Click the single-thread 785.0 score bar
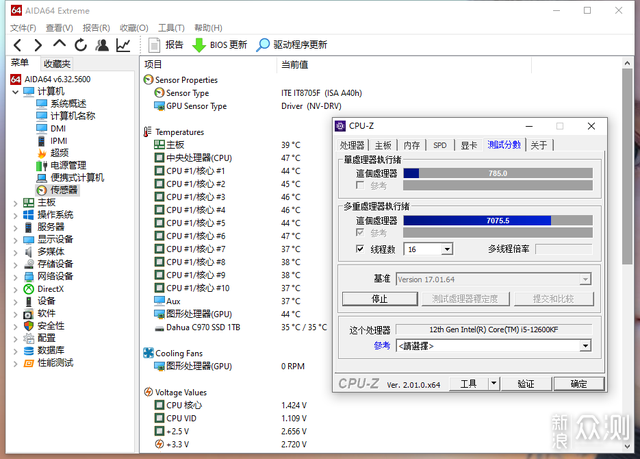The height and width of the screenshot is (459, 640). pyautogui.click(x=498, y=173)
